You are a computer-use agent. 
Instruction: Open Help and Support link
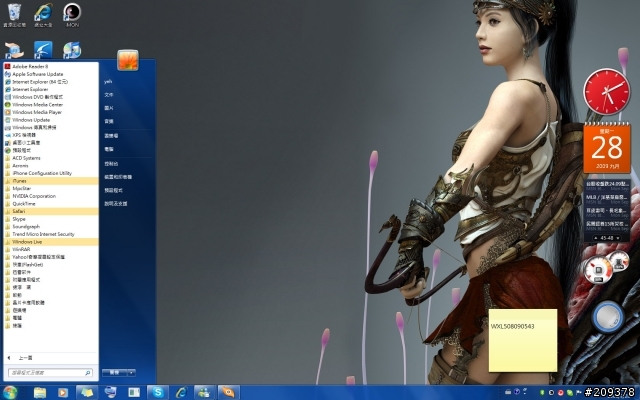[116, 203]
